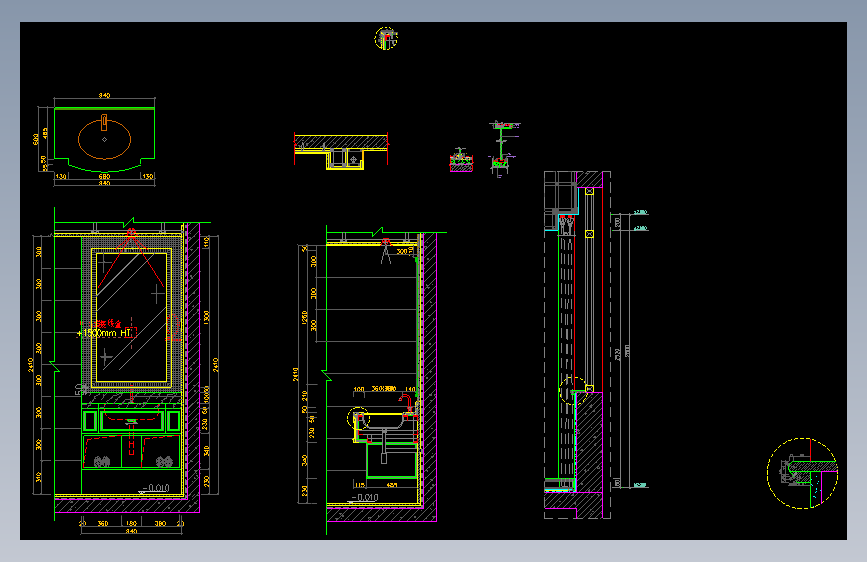Select the orange oval basin in the sink plan
The image size is (867, 562).
[x=105, y=139]
